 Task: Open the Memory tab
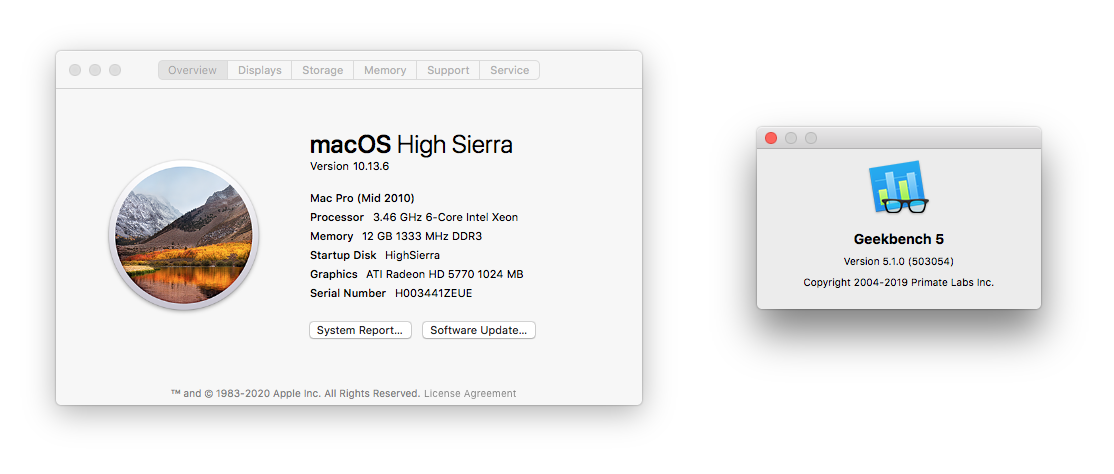click(385, 70)
